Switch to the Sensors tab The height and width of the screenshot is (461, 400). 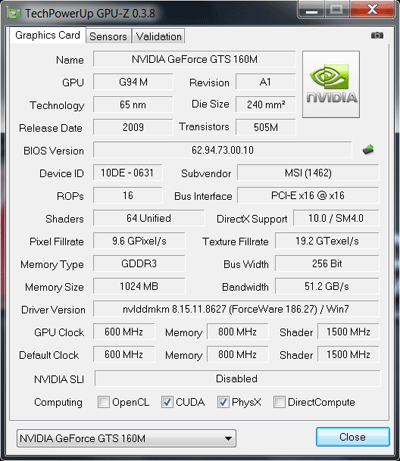click(108, 36)
